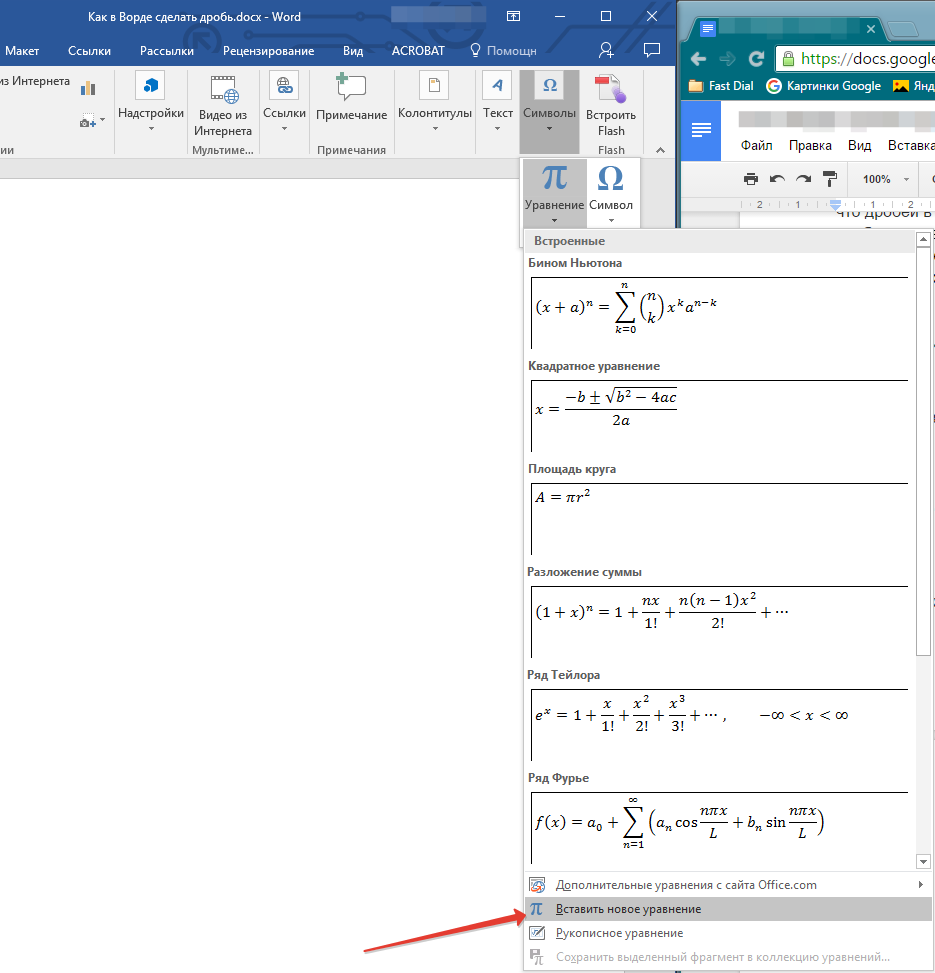Click undo arrow in Google Docs toolbar
Viewport: 935px width, 973px height.
pyautogui.click(x=777, y=179)
